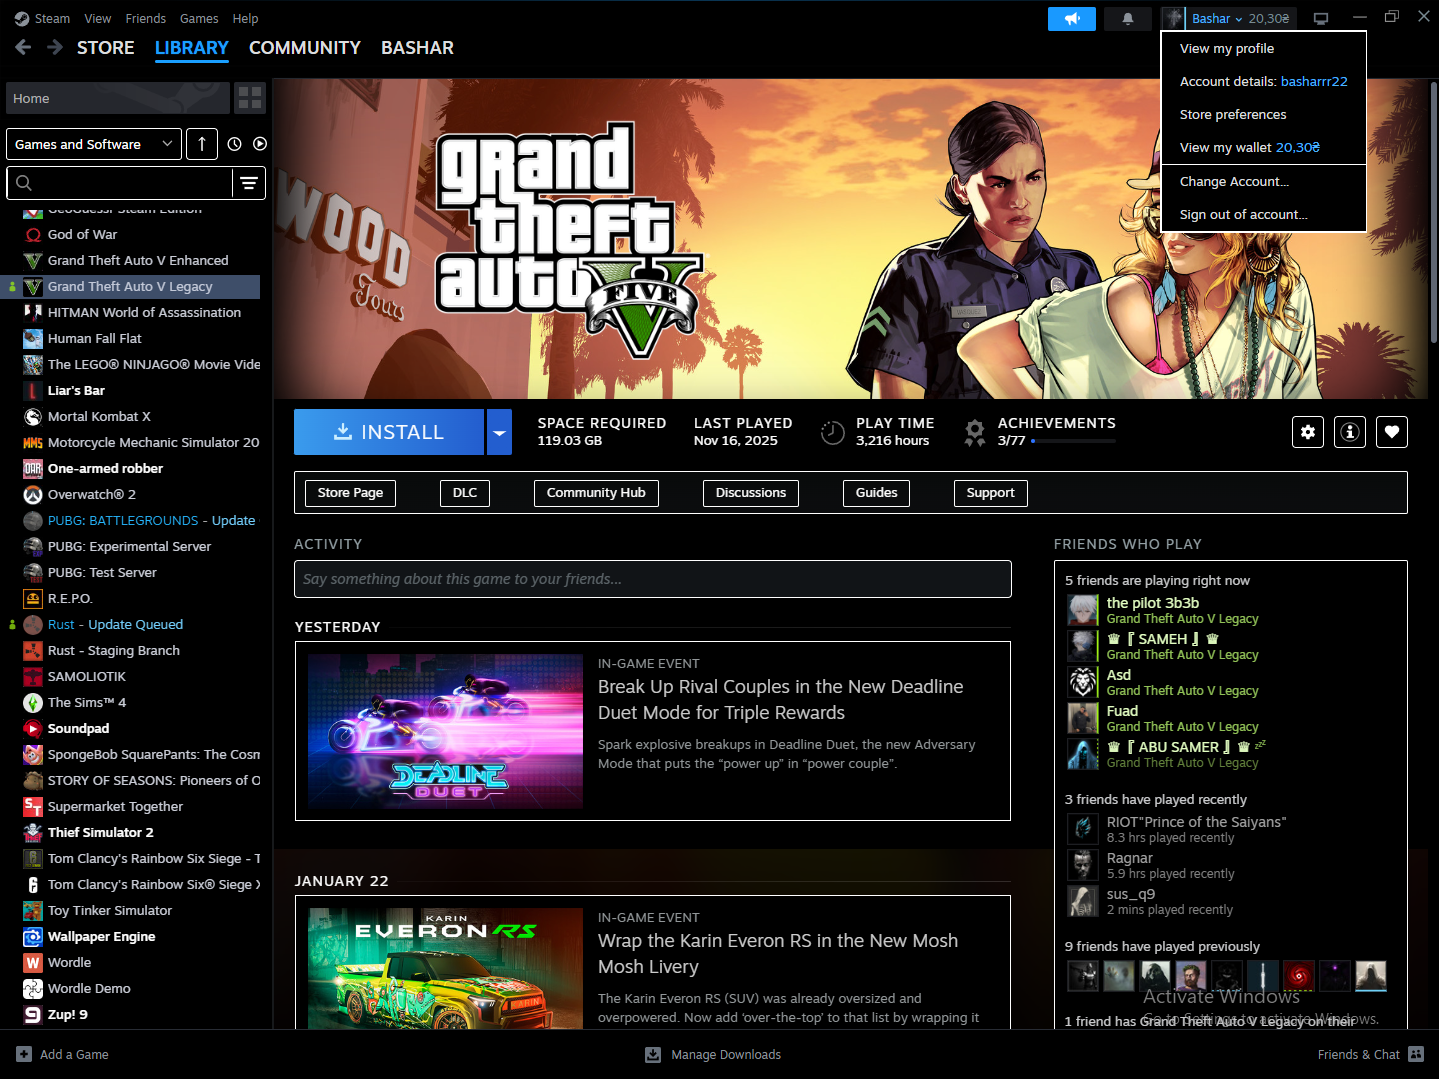This screenshot has width=1439, height=1079.
Task: Select Grand Theft Auto V Enhanced
Action: tap(140, 260)
